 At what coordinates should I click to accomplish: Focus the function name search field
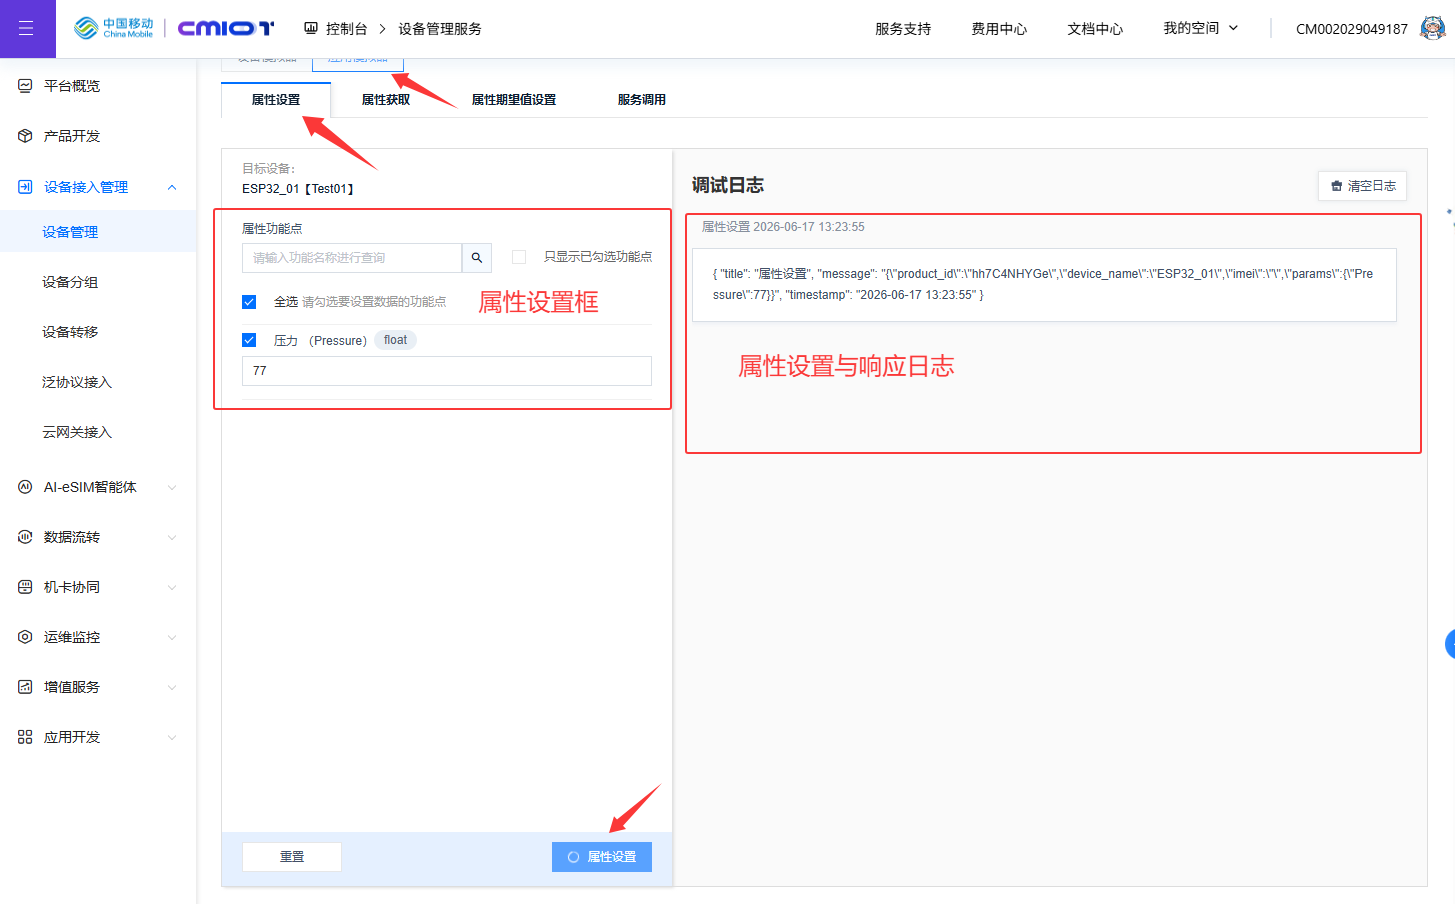pyautogui.click(x=352, y=258)
